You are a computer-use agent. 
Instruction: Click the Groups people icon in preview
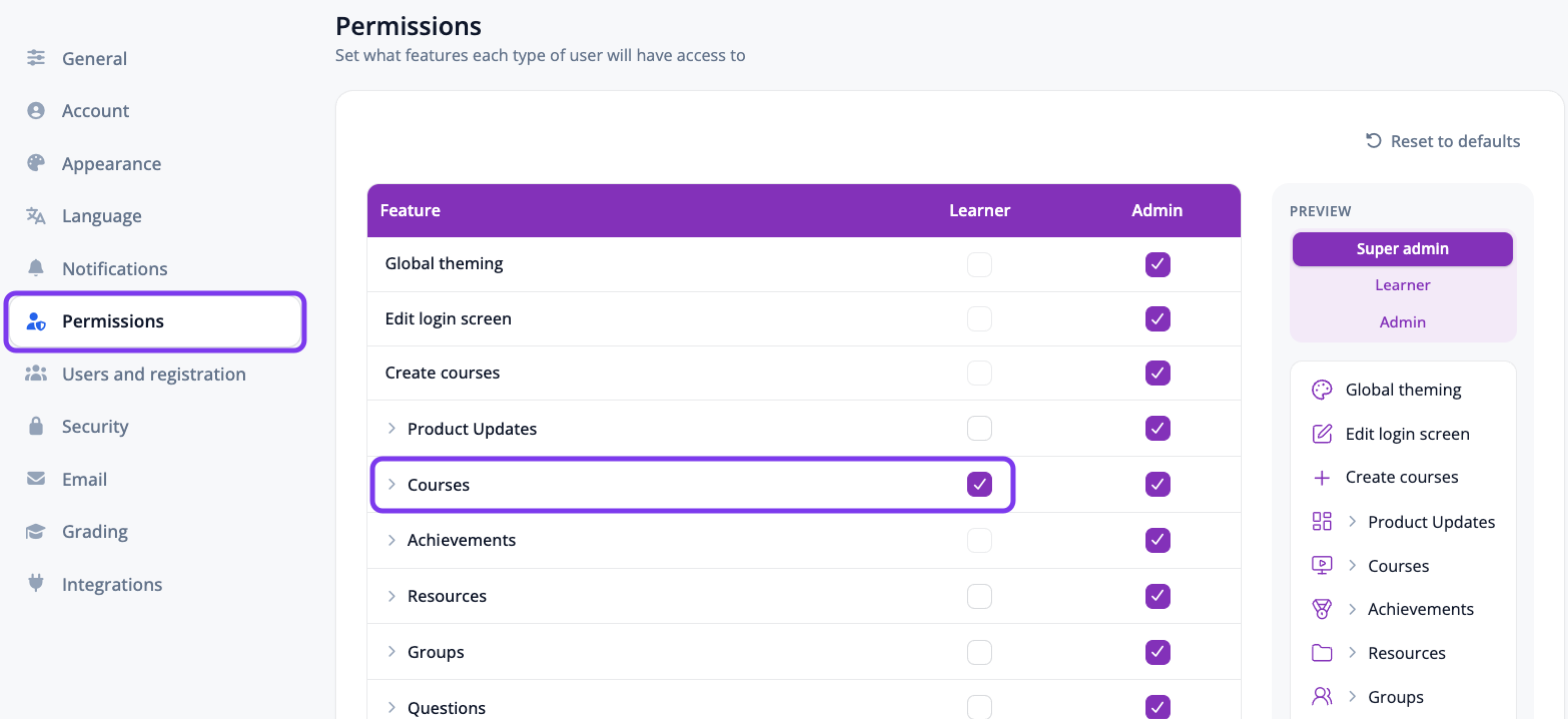[x=1322, y=696]
